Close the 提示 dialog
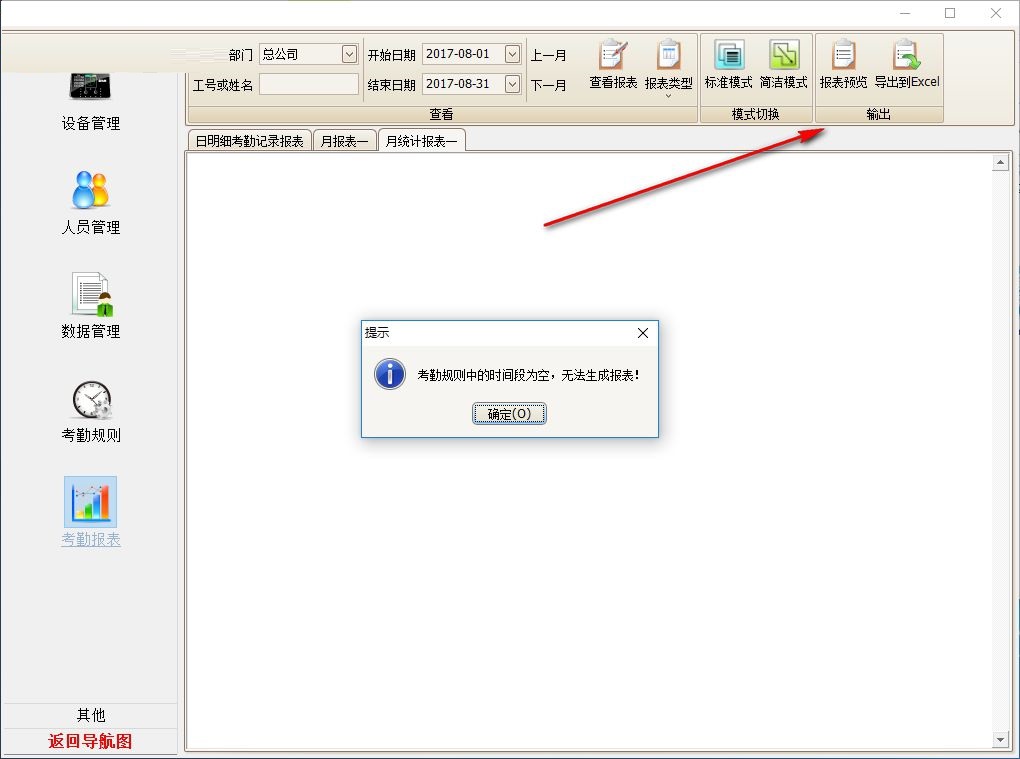Screen dimensions: 1020x759 pyautogui.click(x=643, y=333)
